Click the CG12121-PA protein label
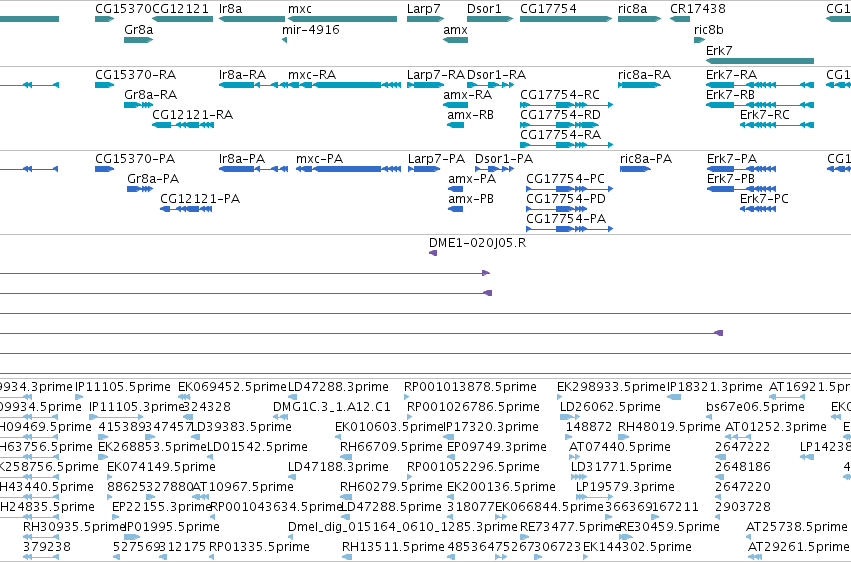 click(200, 199)
